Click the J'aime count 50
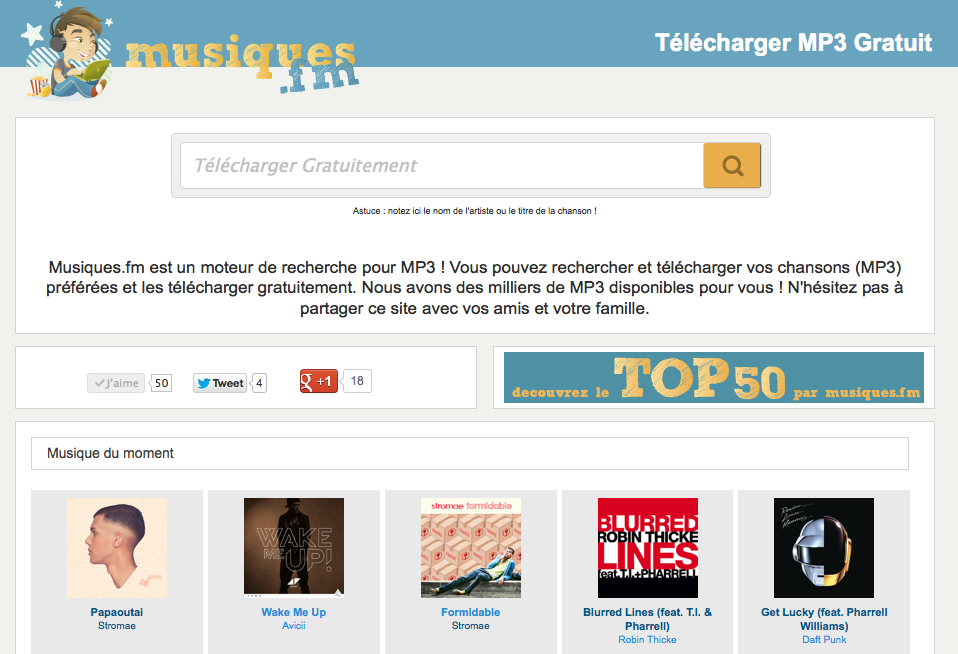Image resolution: width=958 pixels, height=654 pixels. (161, 383)
